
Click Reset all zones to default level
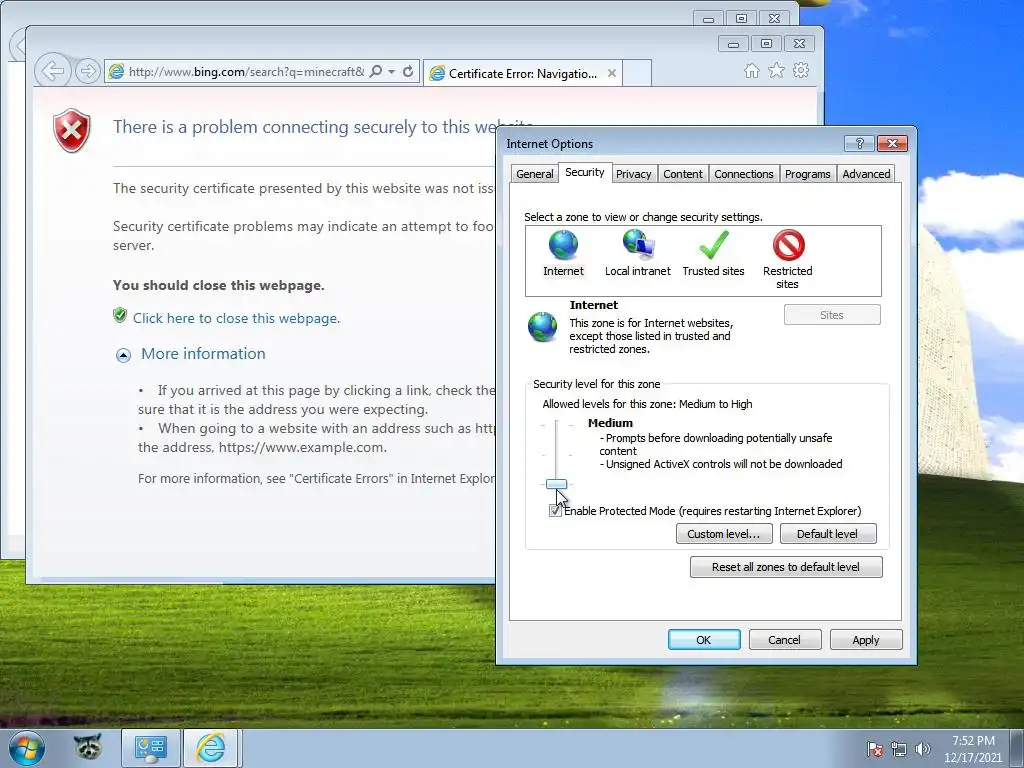[786, 567]
